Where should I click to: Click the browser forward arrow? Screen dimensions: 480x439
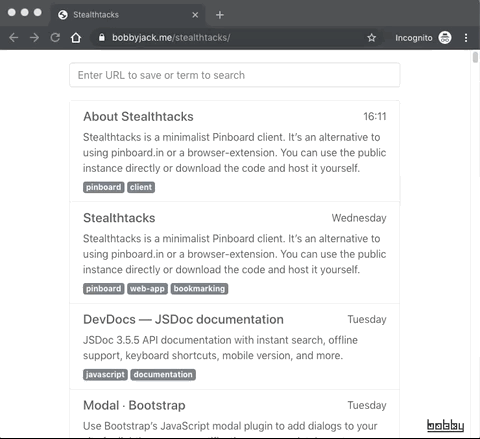point(34,38)
